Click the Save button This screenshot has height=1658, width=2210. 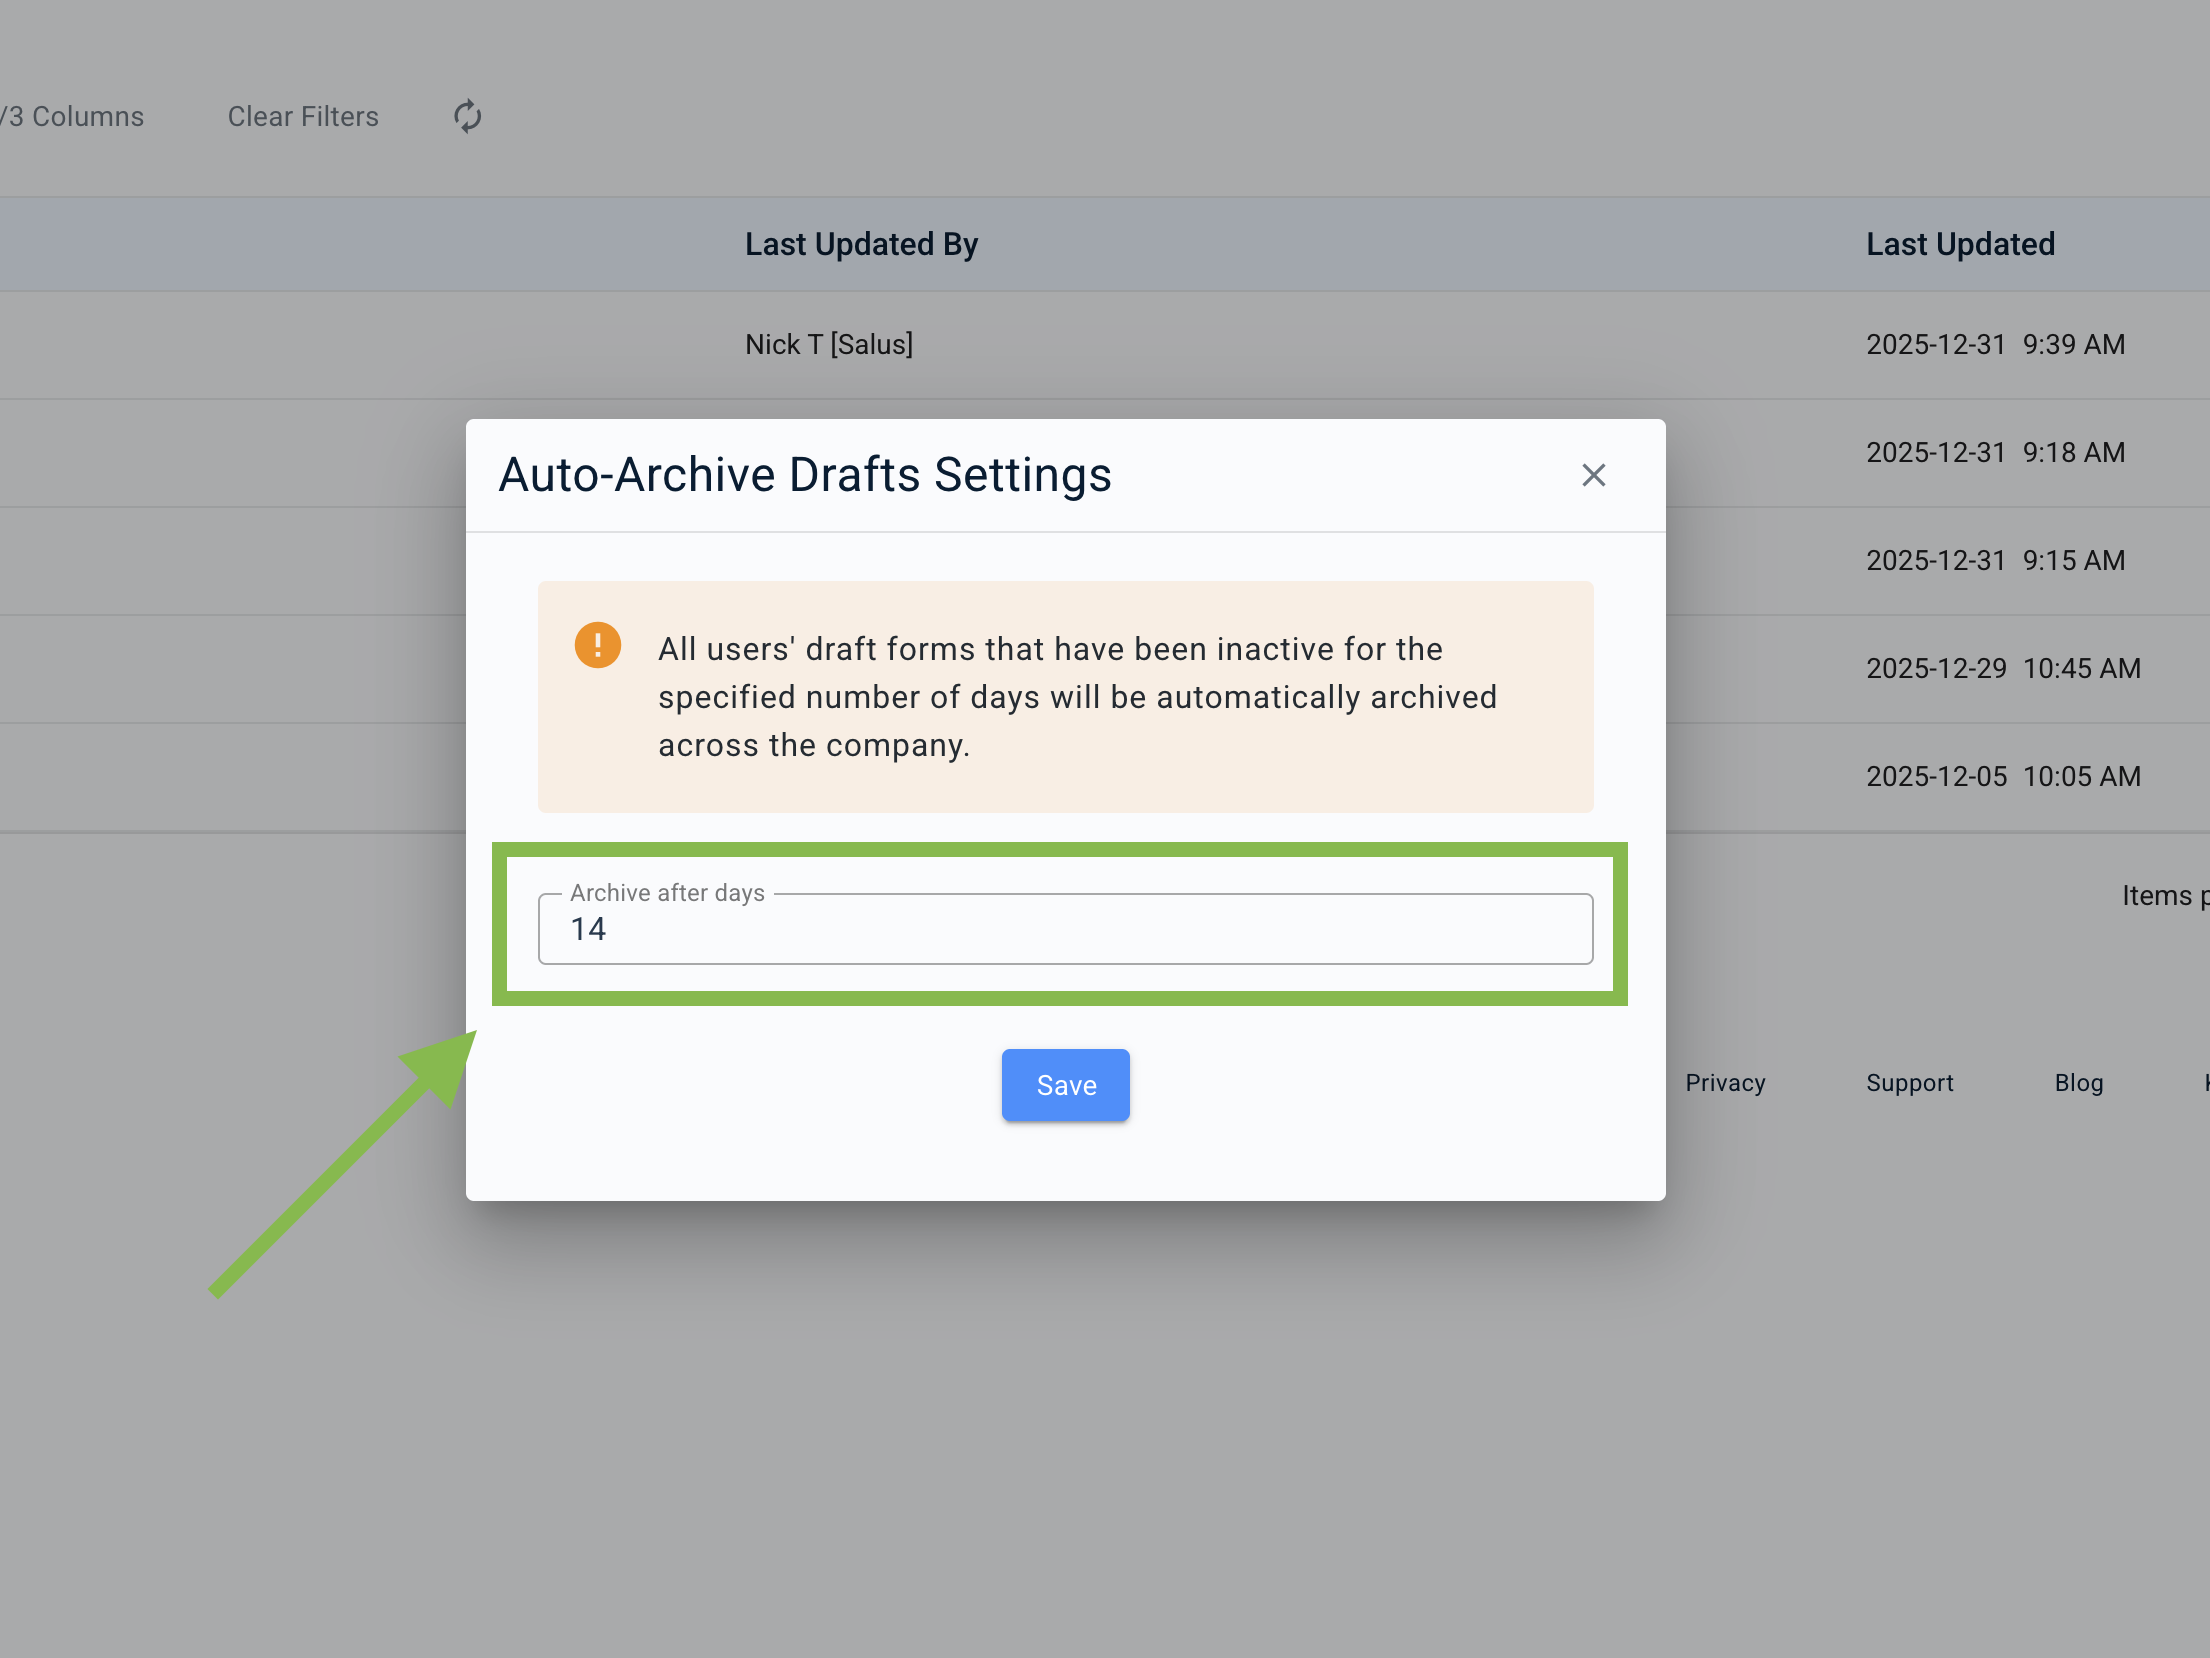(x=1065, y=1085)
